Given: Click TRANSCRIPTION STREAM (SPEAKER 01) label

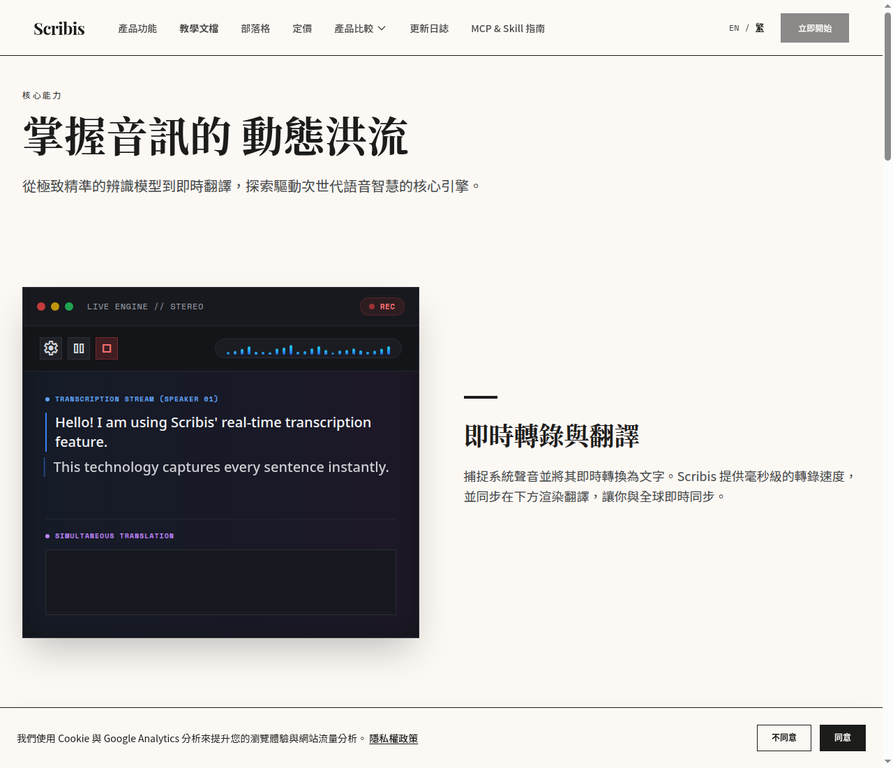Looking at the screenshot, I should pos(136,399).
